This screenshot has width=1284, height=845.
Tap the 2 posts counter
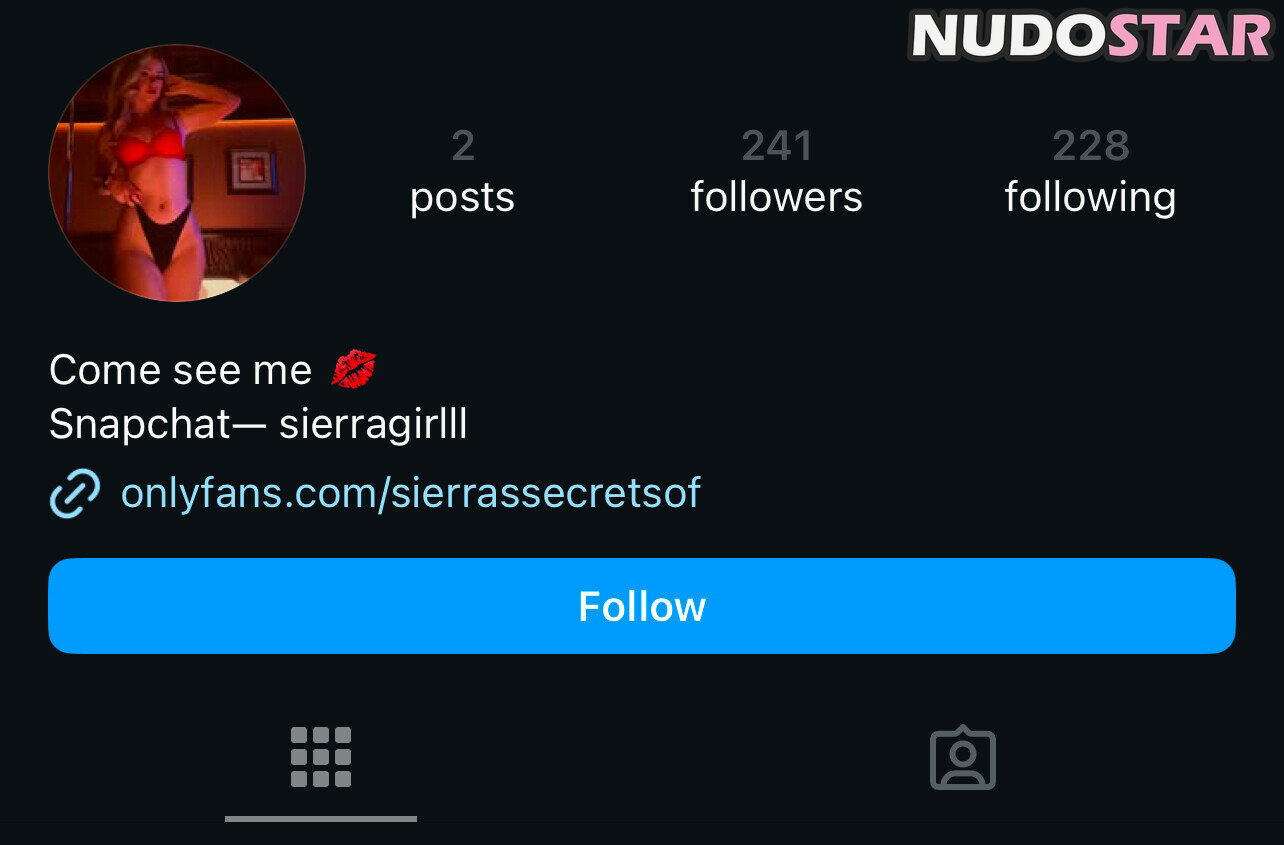tap(462, 172)
